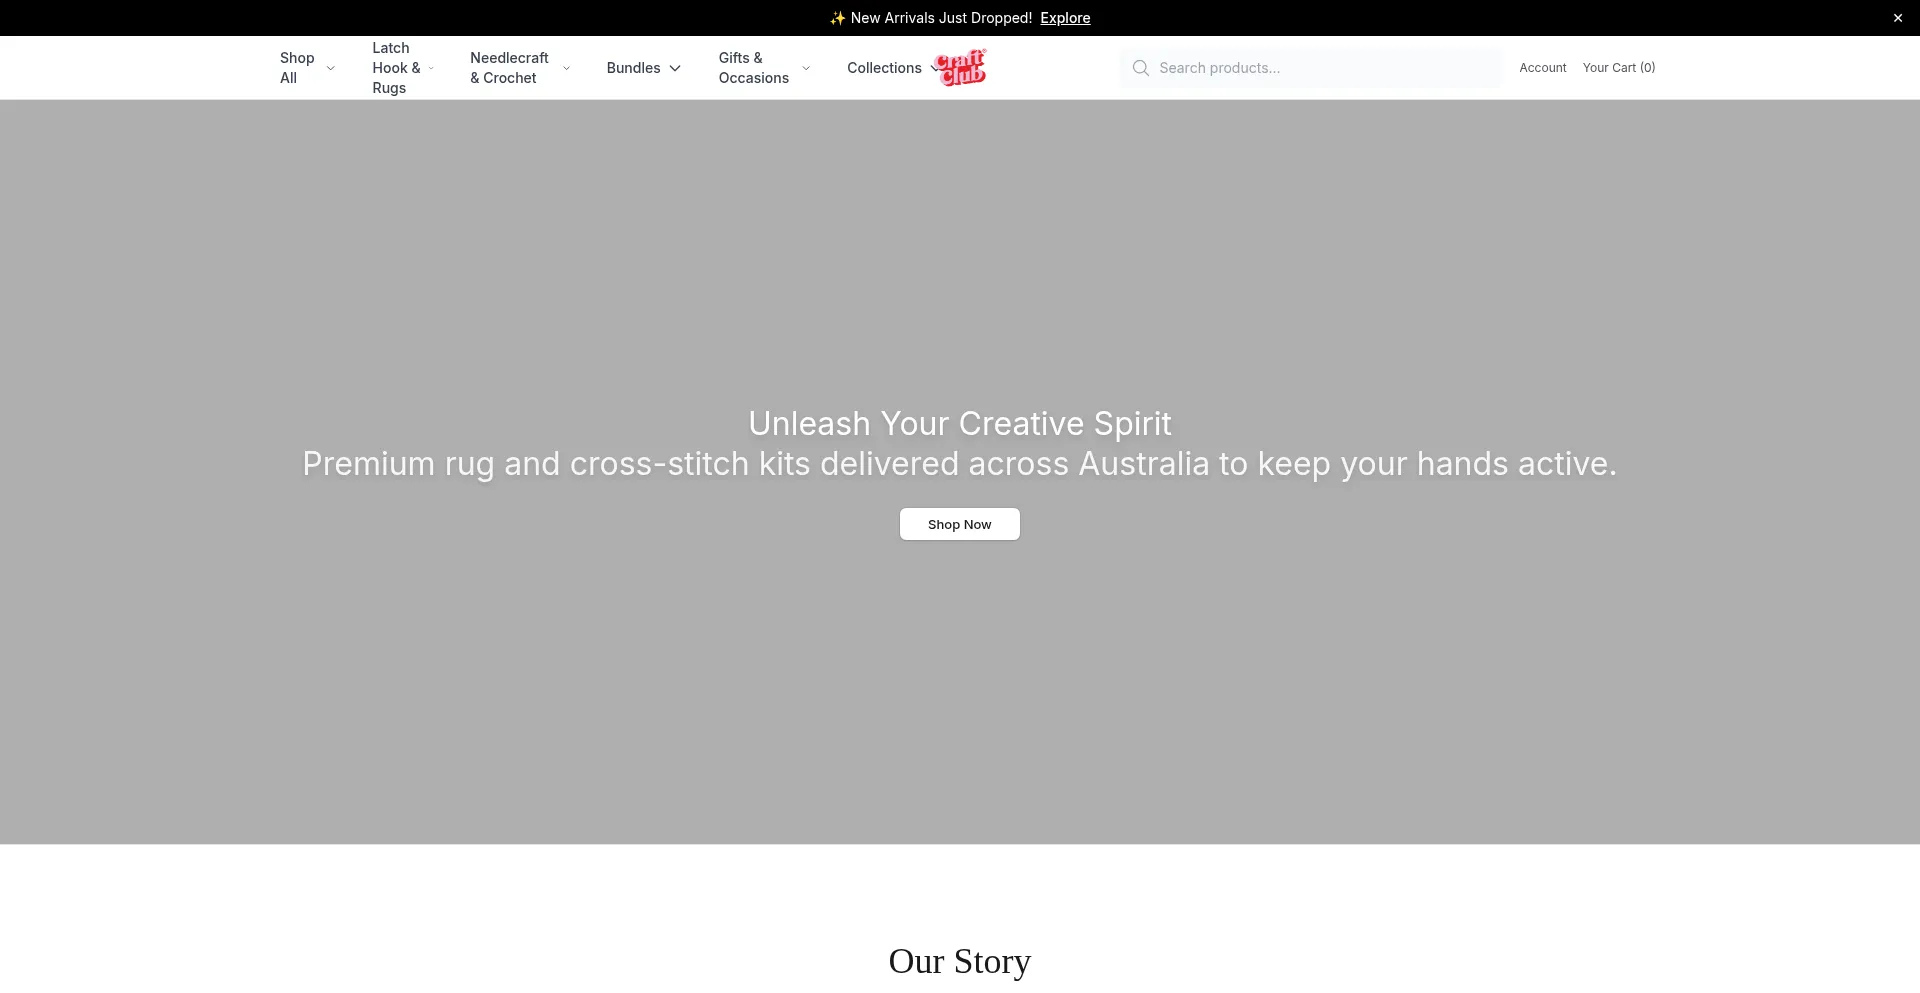The height and width of the screenshot is (993, 1920).
Task: Expand the Gifts & Occasions chevron
Action: pos(806,68)
